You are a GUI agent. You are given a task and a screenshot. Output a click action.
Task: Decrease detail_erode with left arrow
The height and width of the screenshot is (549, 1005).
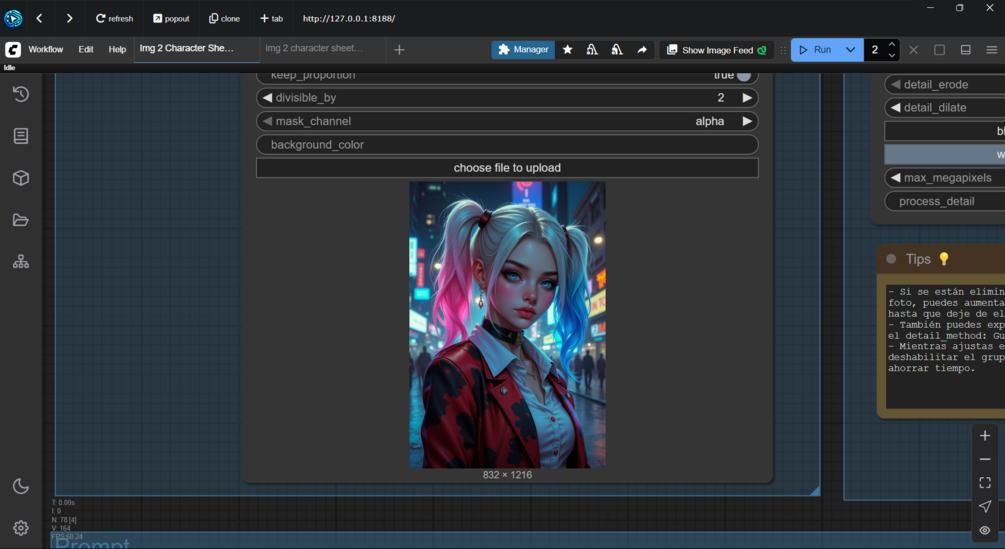(x=895, y=85)
